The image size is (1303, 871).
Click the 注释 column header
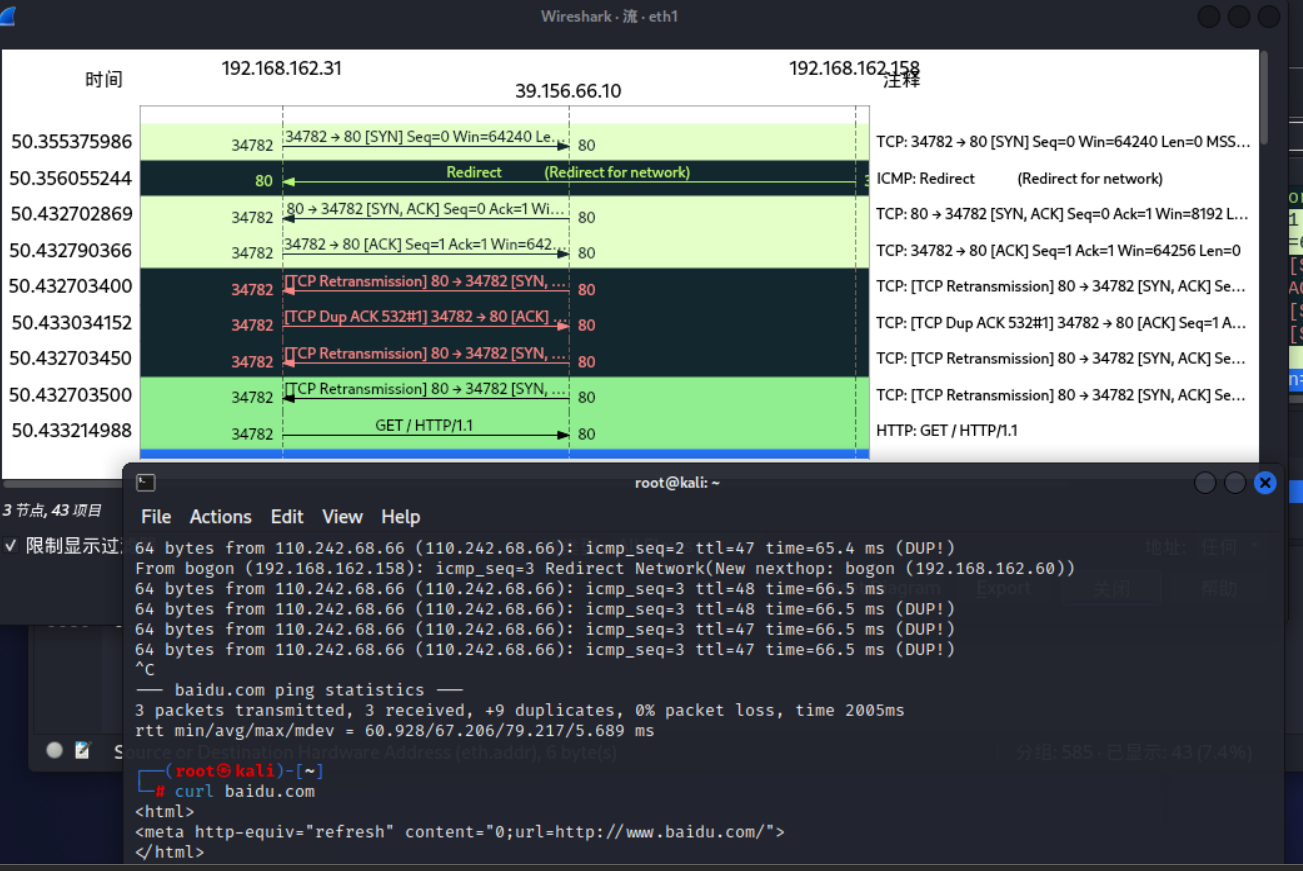pos(901,81)
